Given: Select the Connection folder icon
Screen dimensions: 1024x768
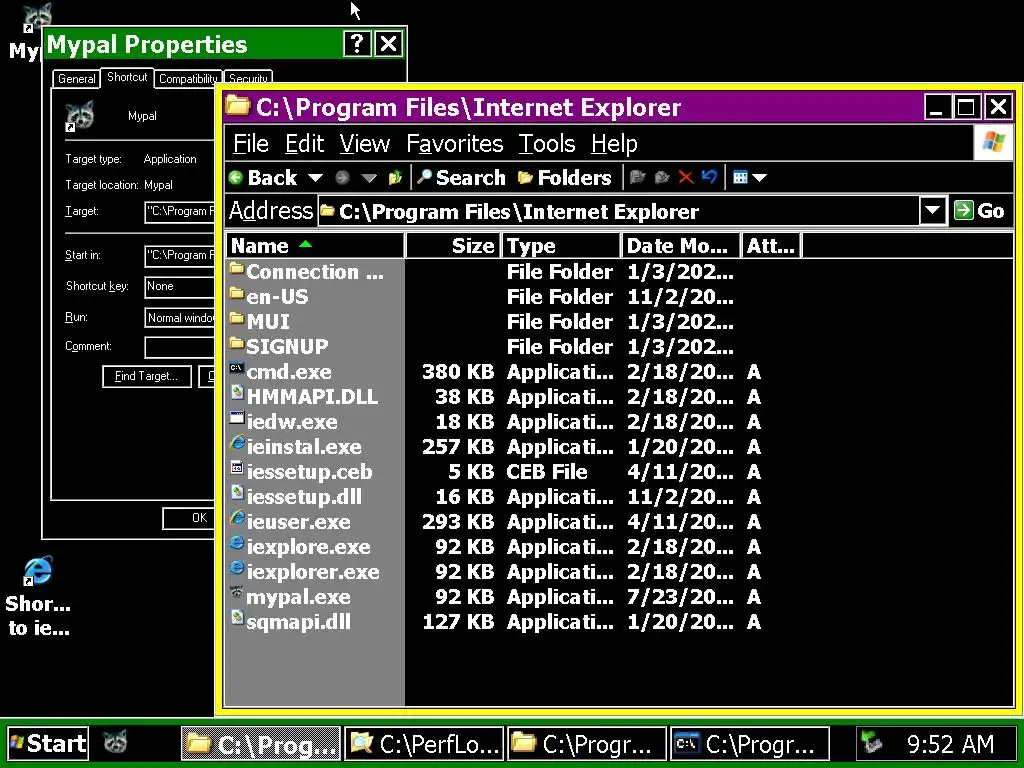Looking at the screenshot, I should [x=236, y=268].
